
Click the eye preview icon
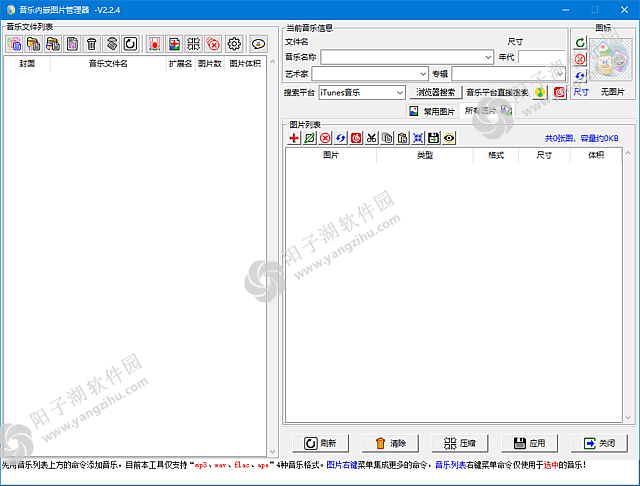449,138
